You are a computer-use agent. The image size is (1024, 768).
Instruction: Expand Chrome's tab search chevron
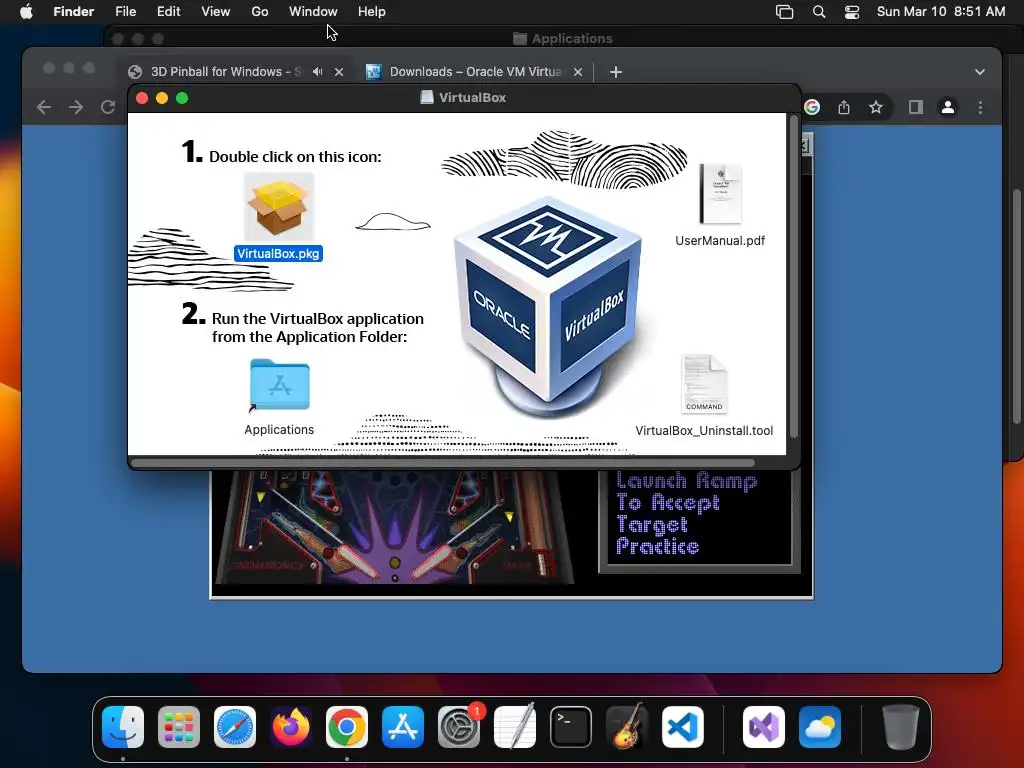(980, 72)
